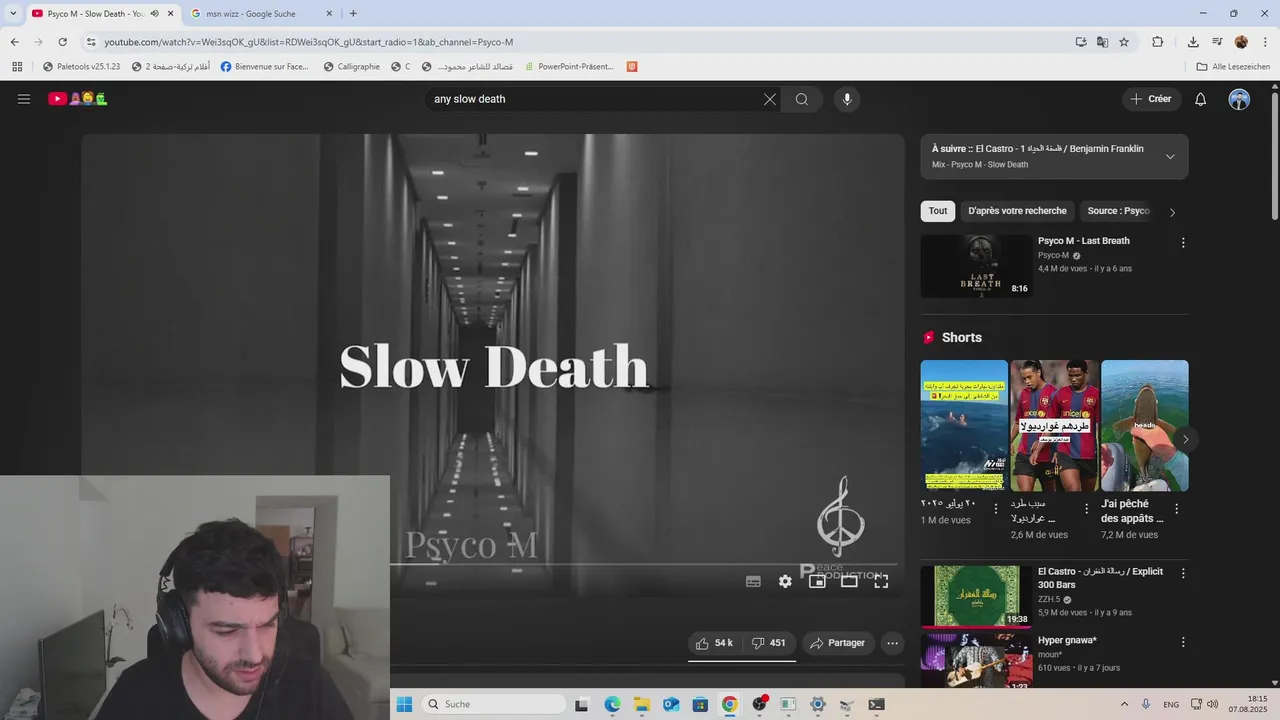Open File Explorer from the taskbar

[642, 704]
